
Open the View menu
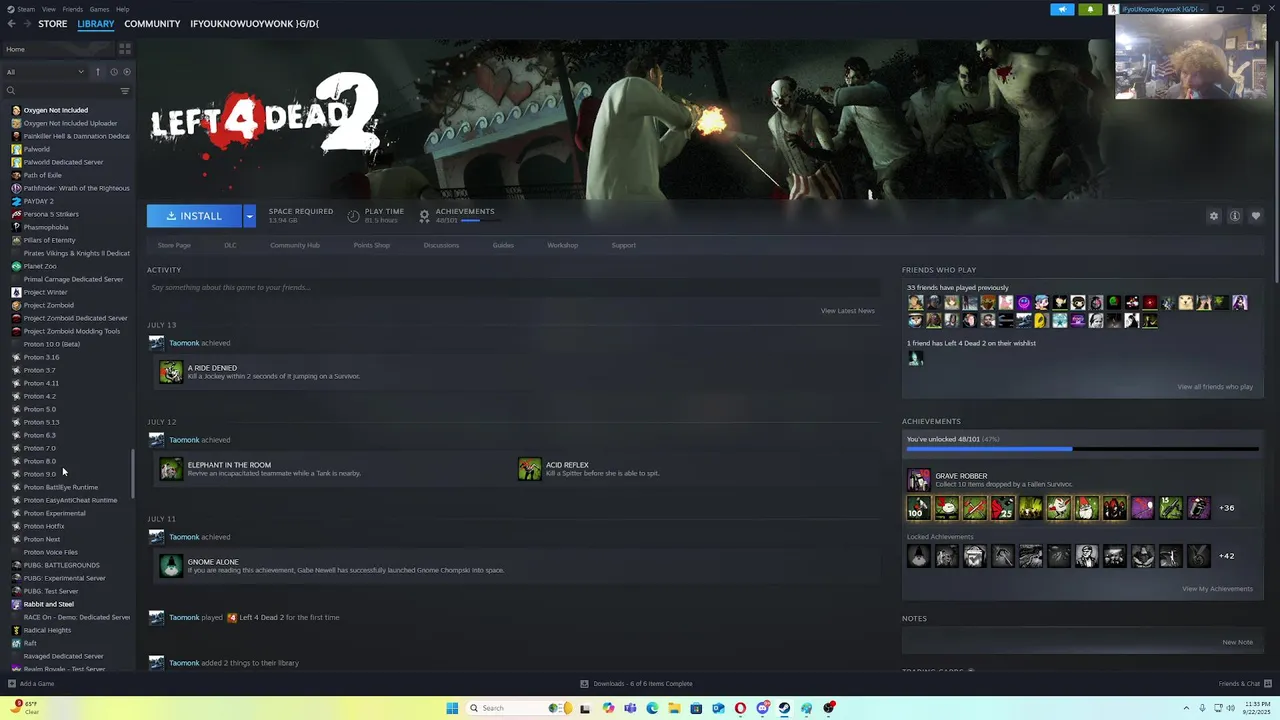coord(48,9)
